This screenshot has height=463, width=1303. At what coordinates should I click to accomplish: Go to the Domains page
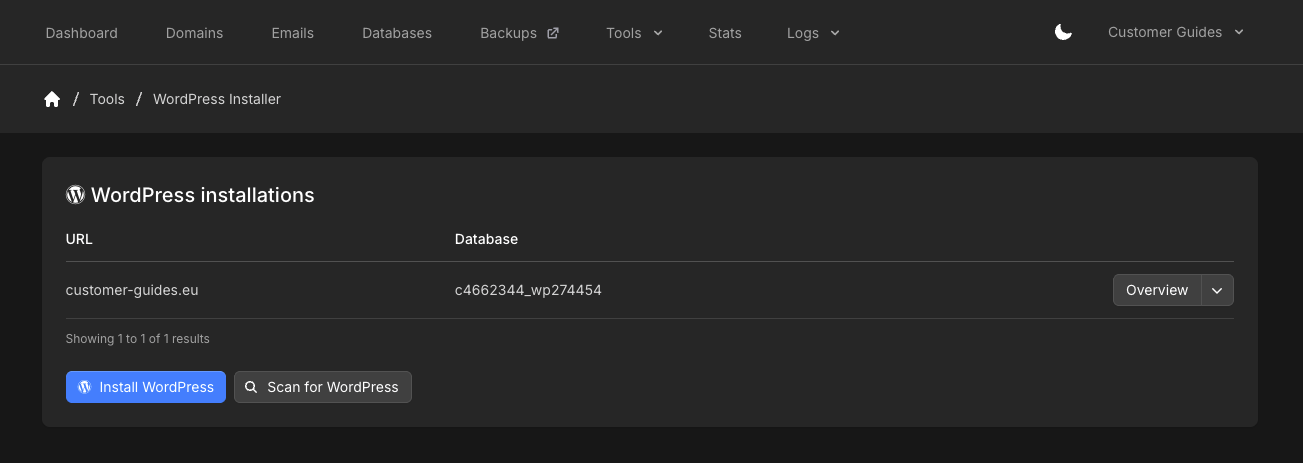click(x=195, y=33)
